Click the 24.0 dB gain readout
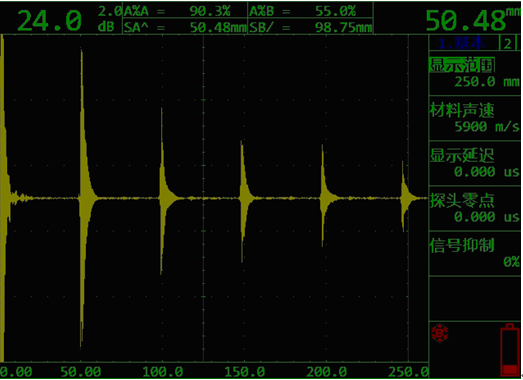 click(49, 20)
